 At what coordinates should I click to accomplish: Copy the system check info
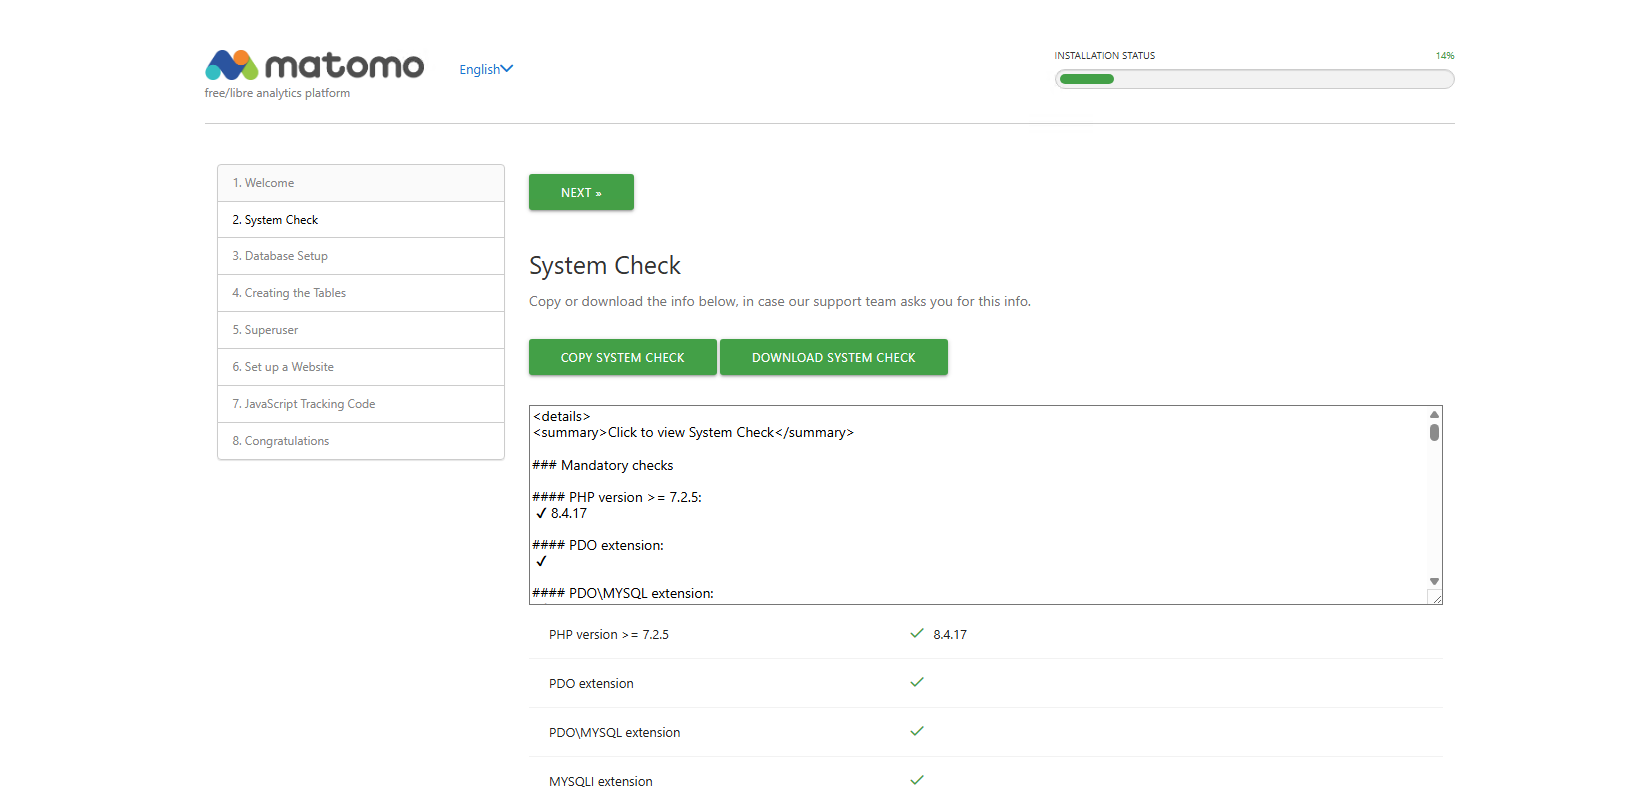(x=622, y=357)
